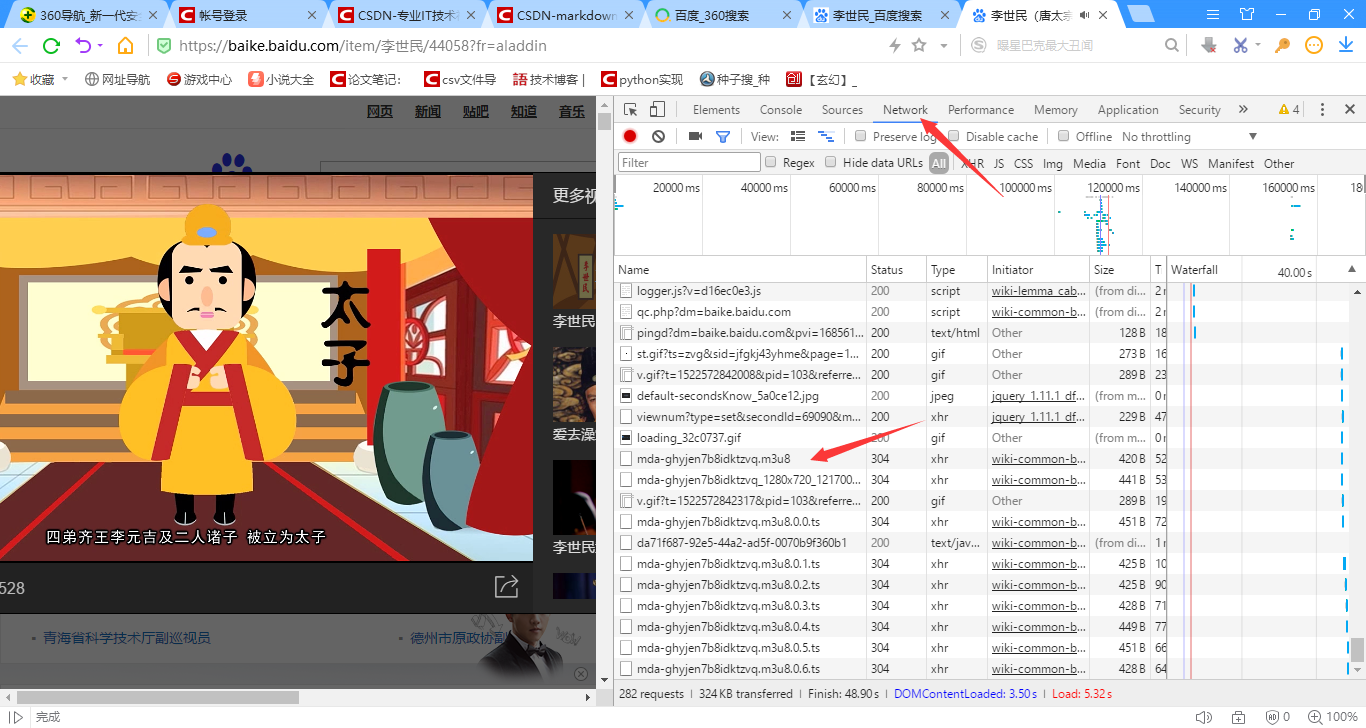The width and height of the screenshot is (1366, 728).
Task: Click the page horizontal scrollbar
Action: coord(158,697)
